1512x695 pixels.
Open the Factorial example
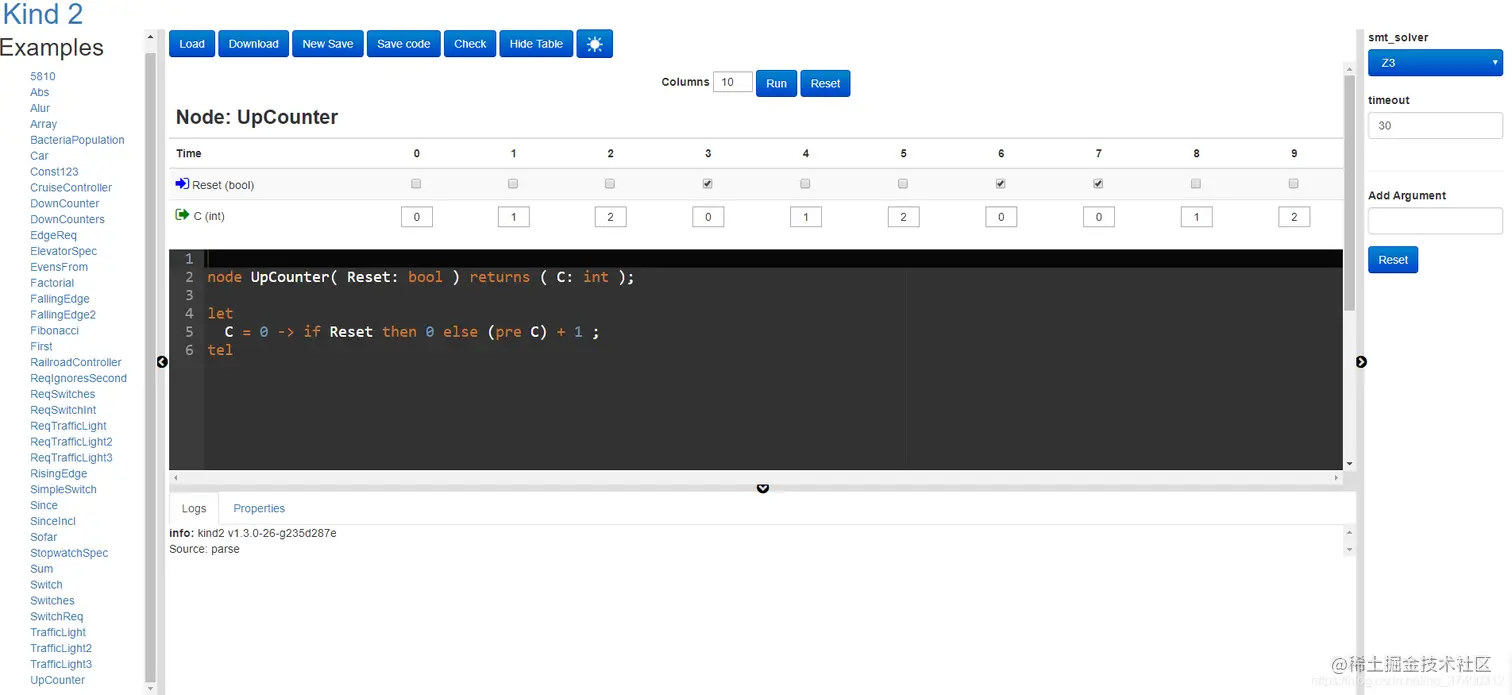point(52,283)
